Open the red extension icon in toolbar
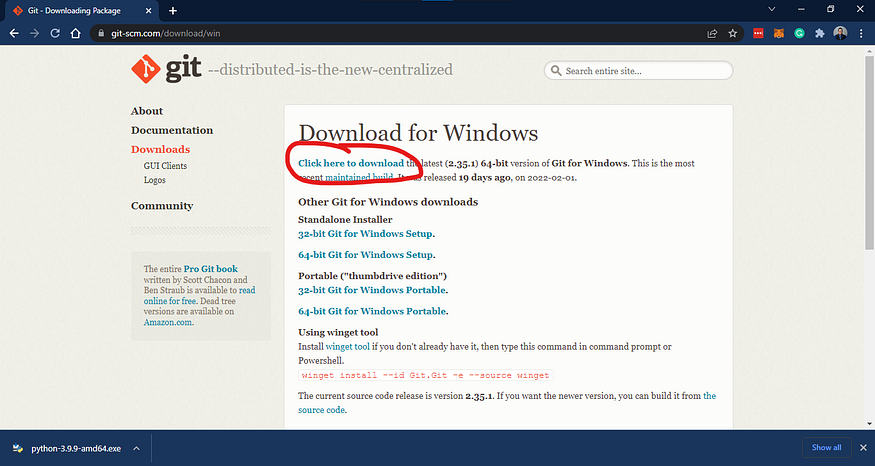 (758, 33)
